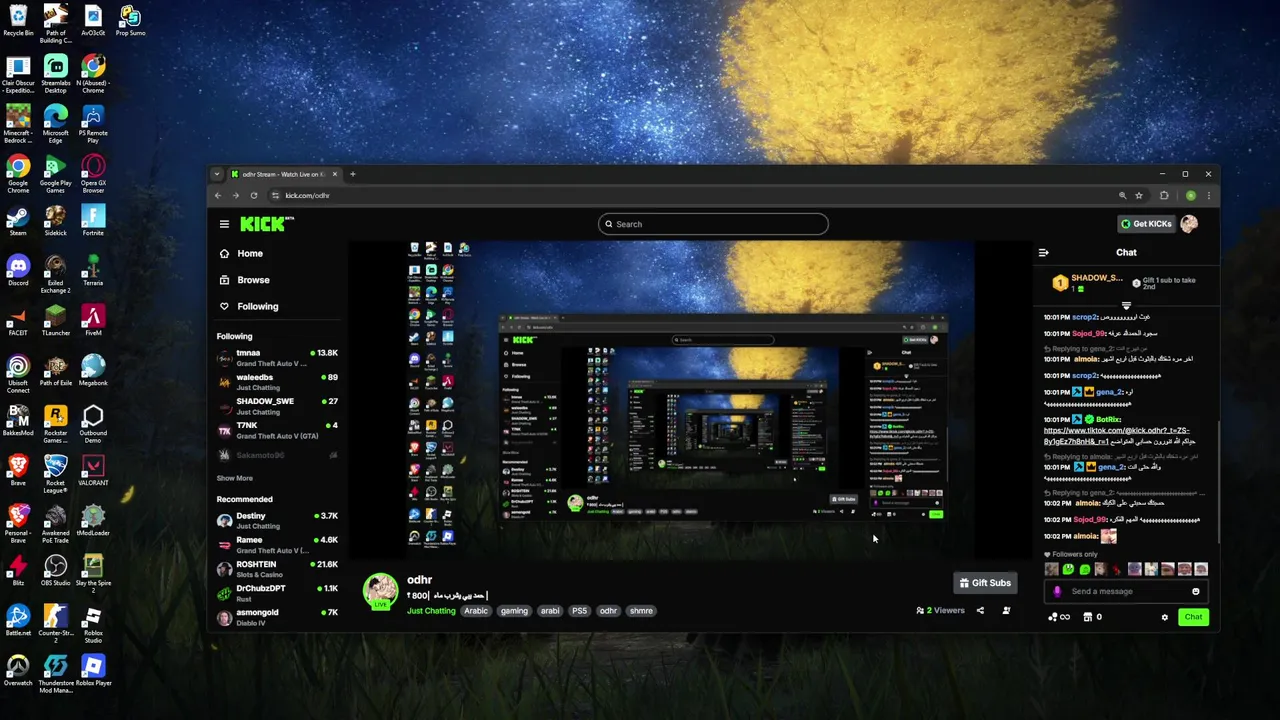
Task: Open SHADOW_SWE channel in Following
Action: [278, 406]
